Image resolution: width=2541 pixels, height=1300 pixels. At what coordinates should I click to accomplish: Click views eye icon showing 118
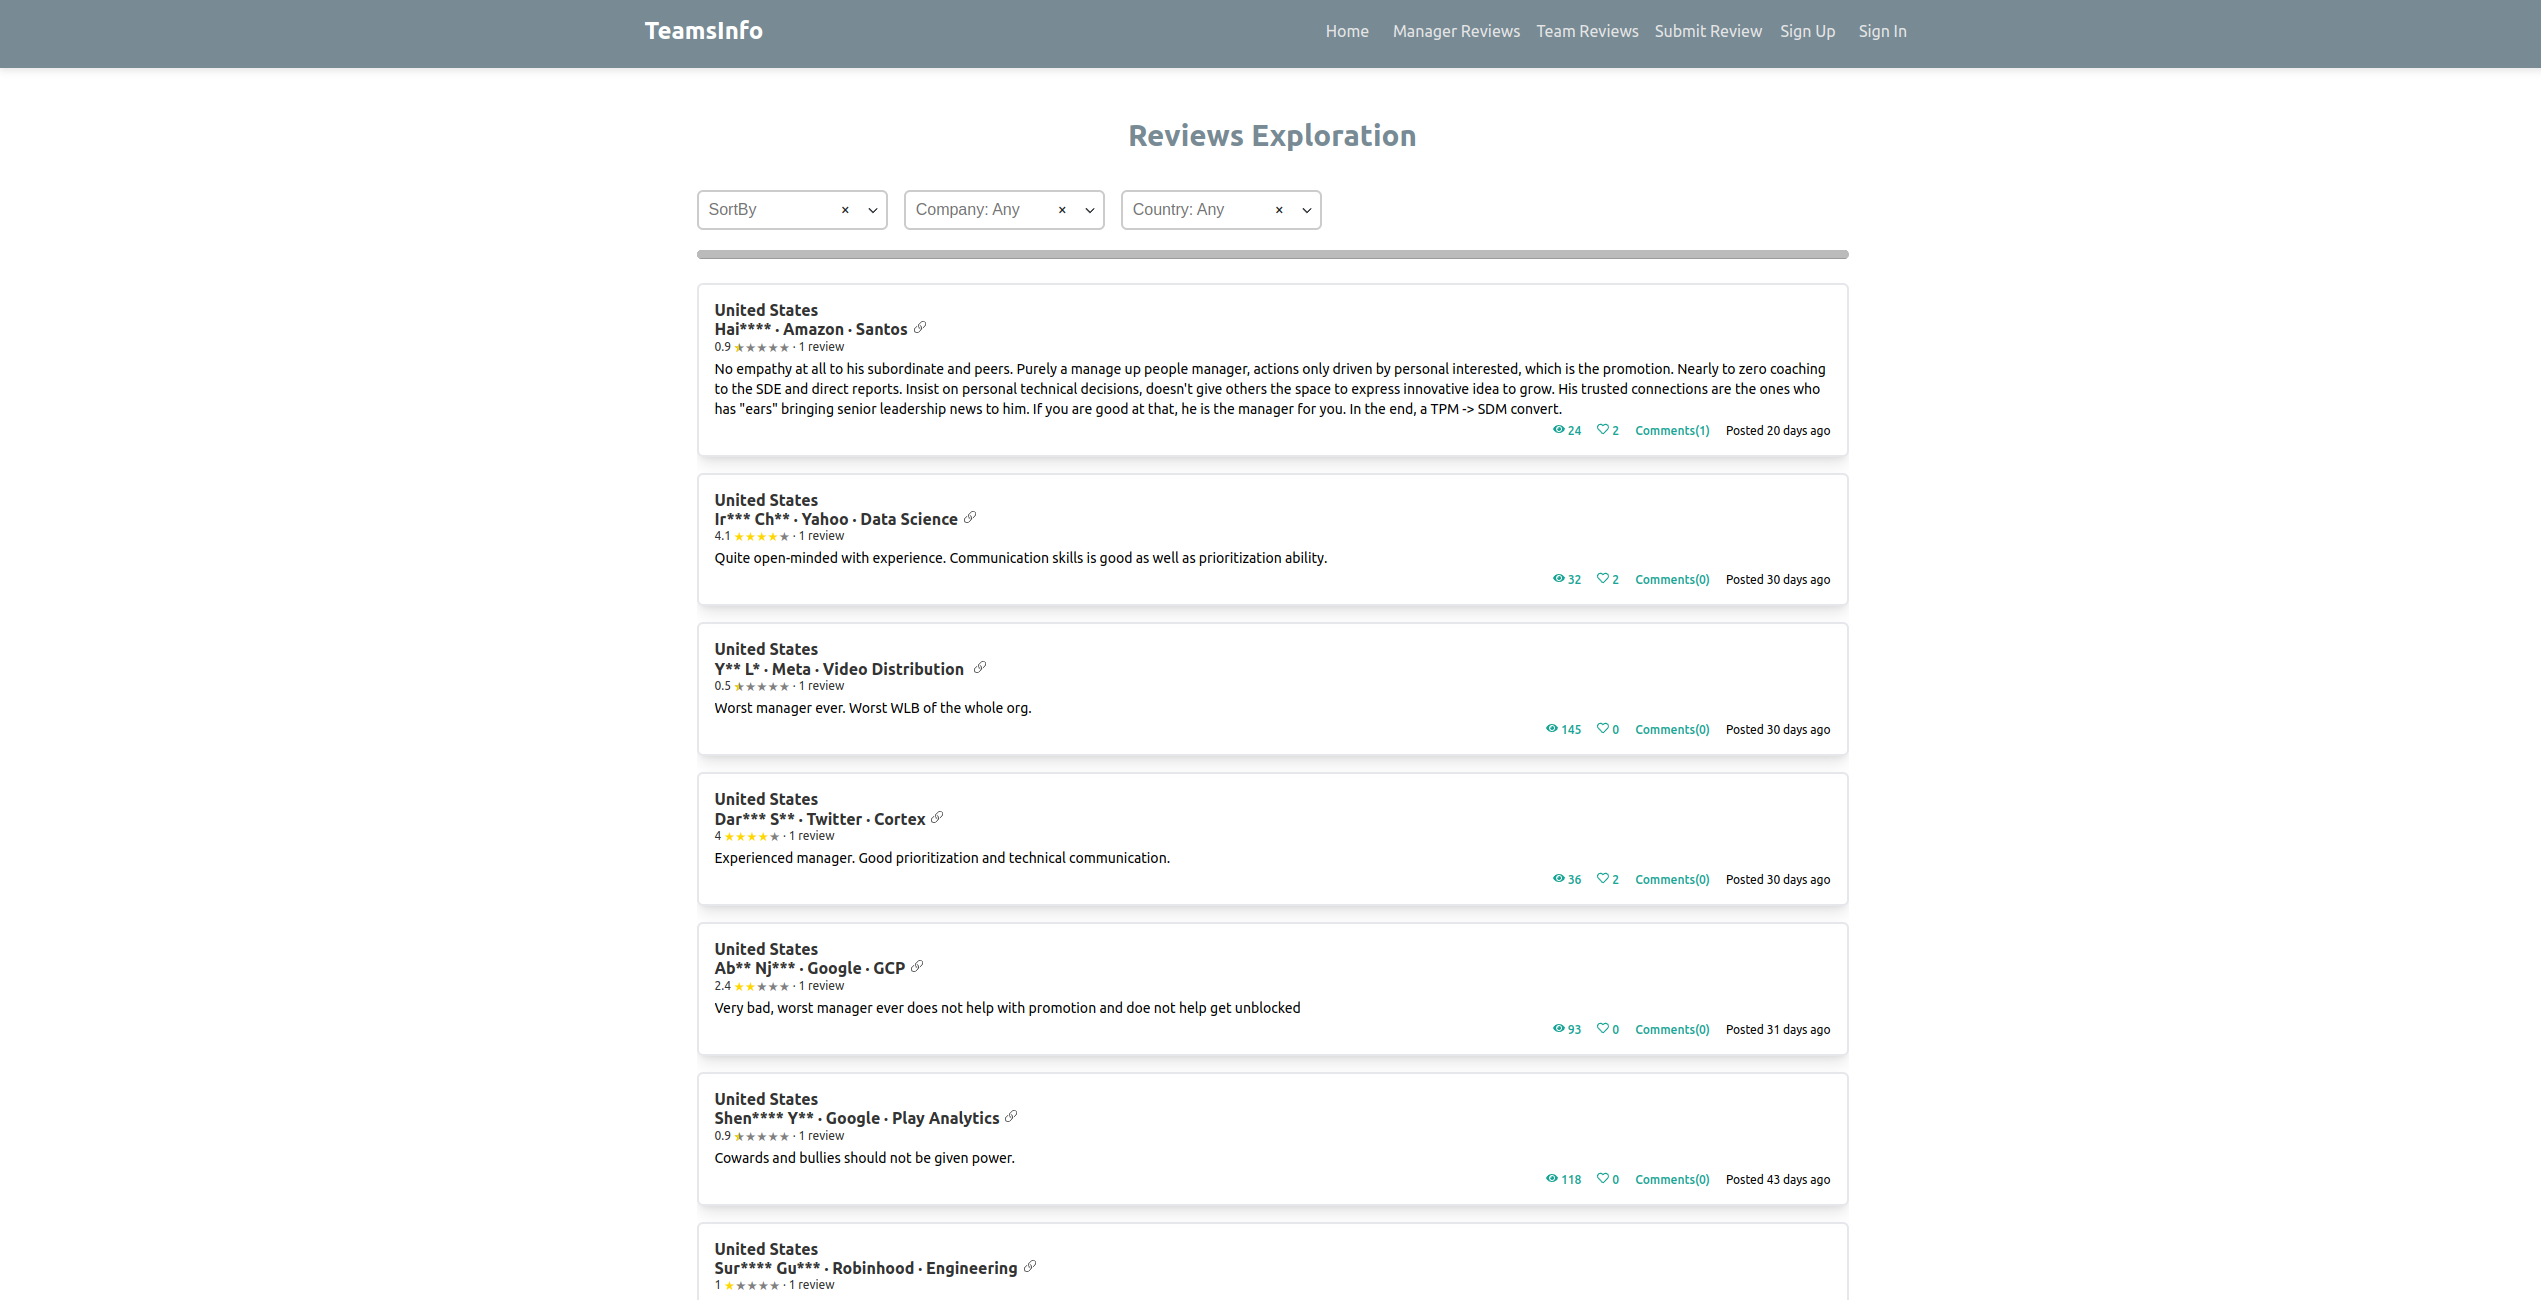[x=1552, y=1179]
